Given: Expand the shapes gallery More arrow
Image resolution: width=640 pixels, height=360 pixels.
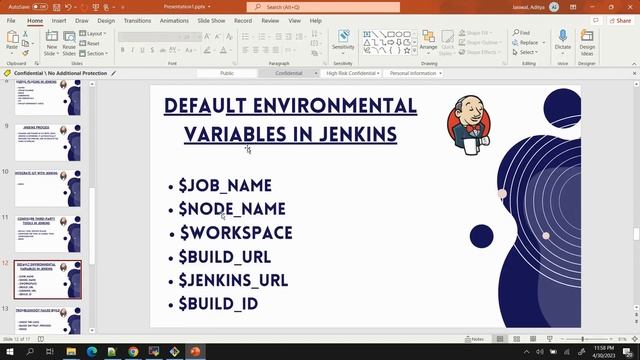Looking at the screenshot, I should [x=415, y=51].
